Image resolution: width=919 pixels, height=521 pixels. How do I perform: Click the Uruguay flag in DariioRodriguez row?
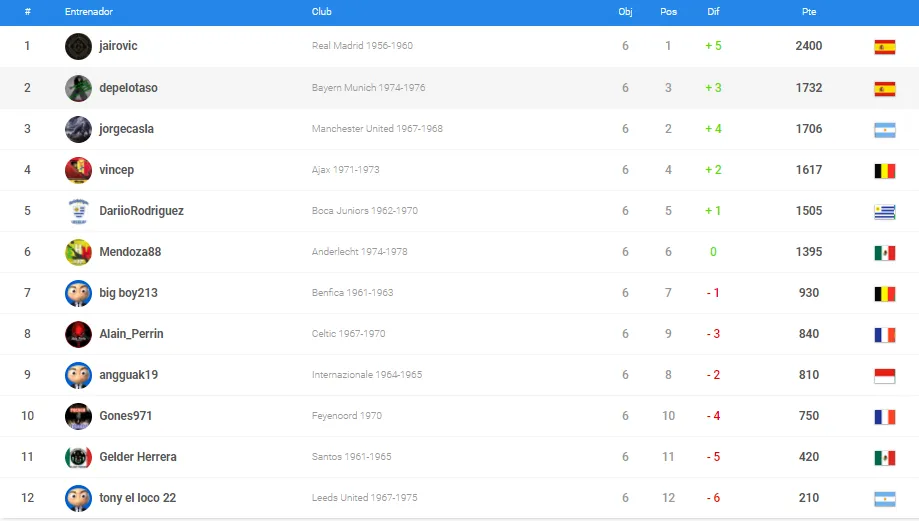[x=884, y=211]
